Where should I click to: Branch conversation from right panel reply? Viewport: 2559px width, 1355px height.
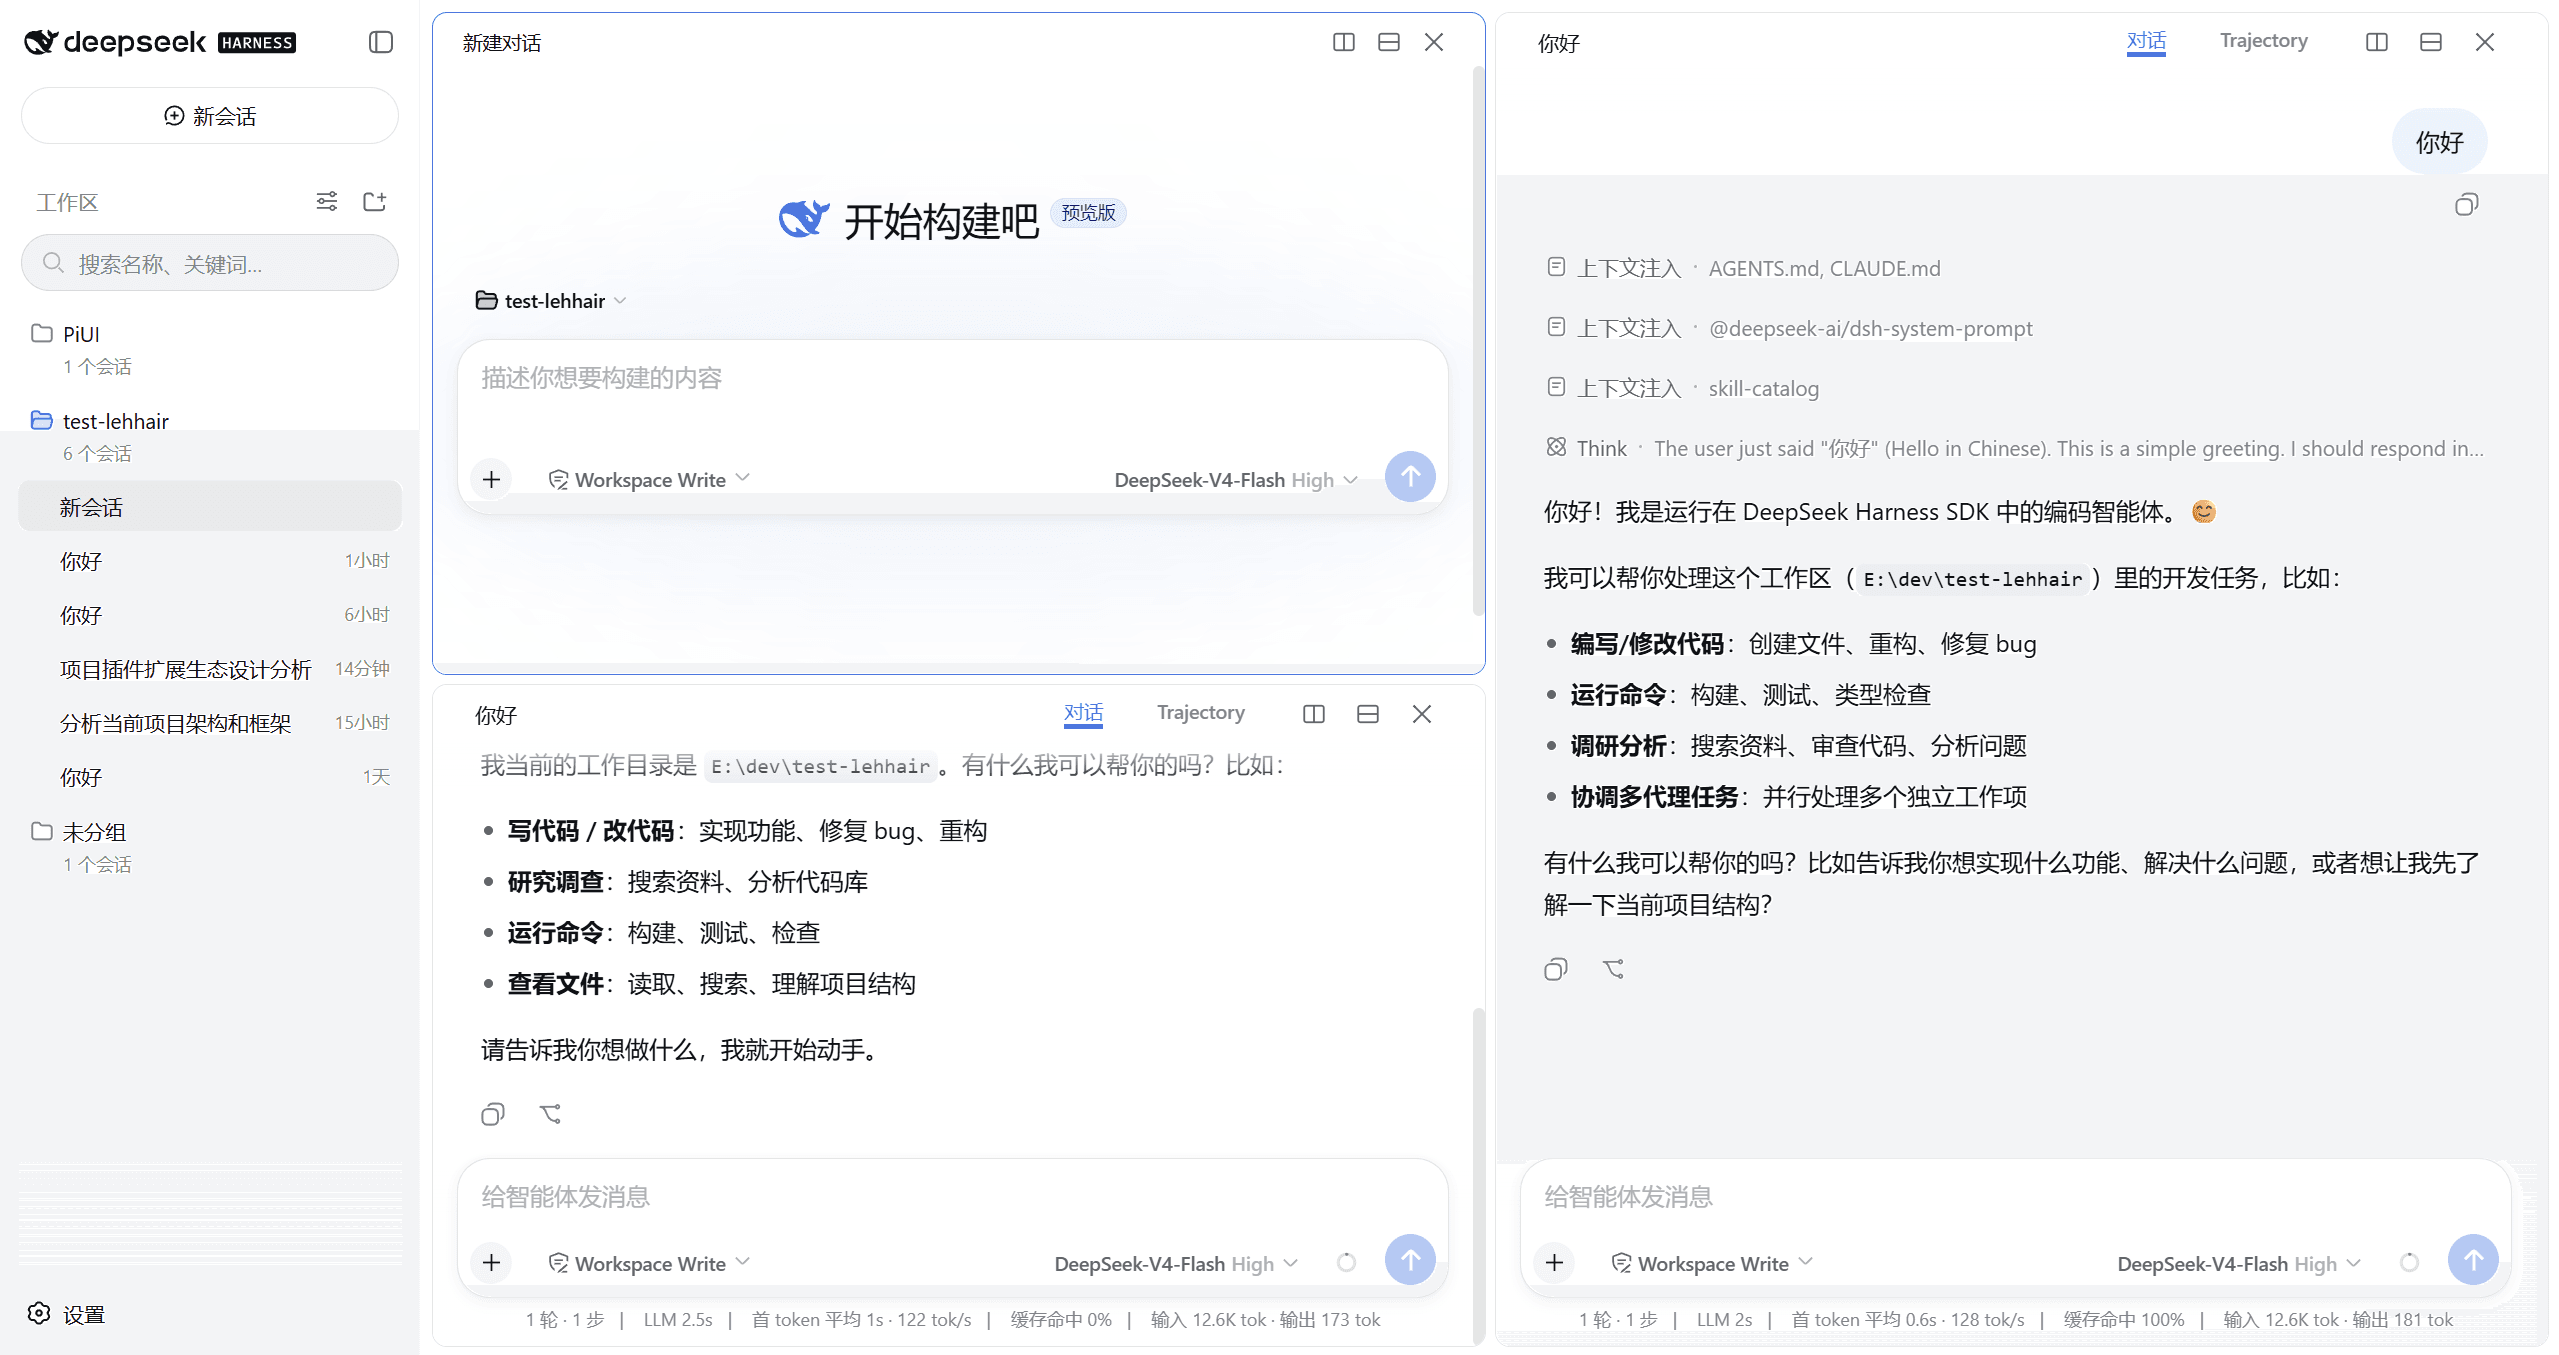[1613, 969]
